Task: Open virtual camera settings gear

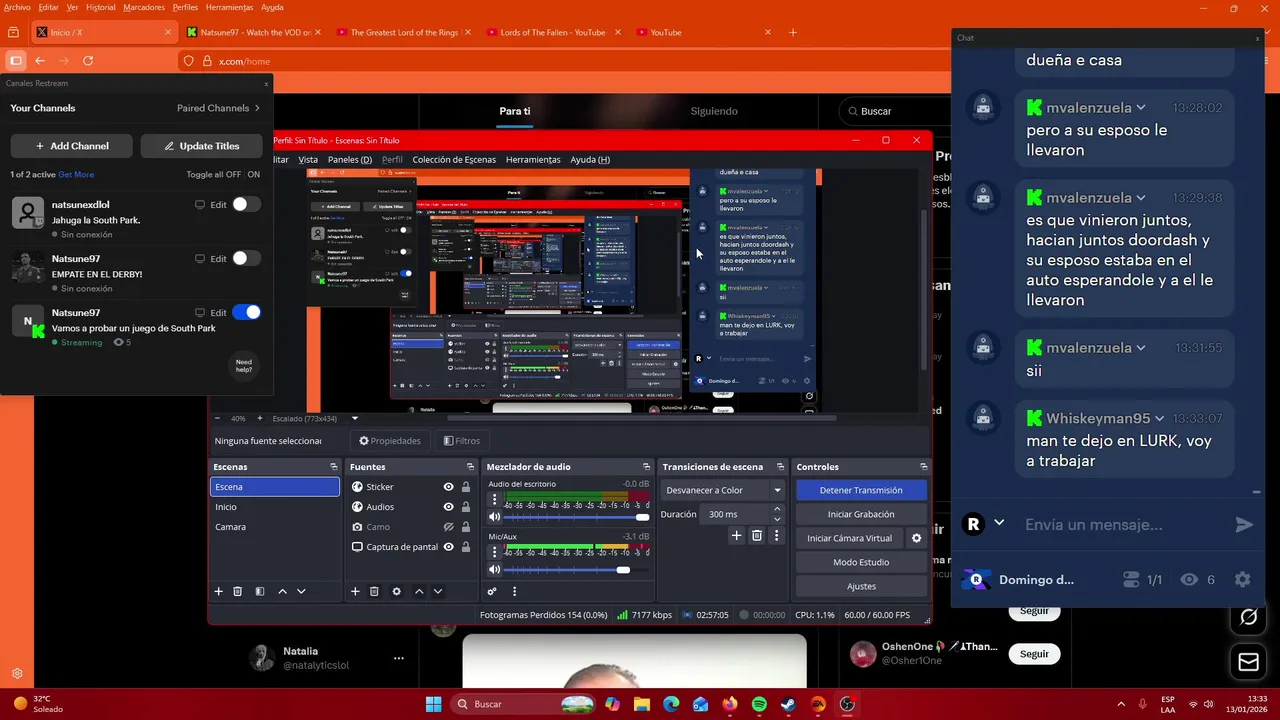Action: pyautogui.click(x=916, y=538)
